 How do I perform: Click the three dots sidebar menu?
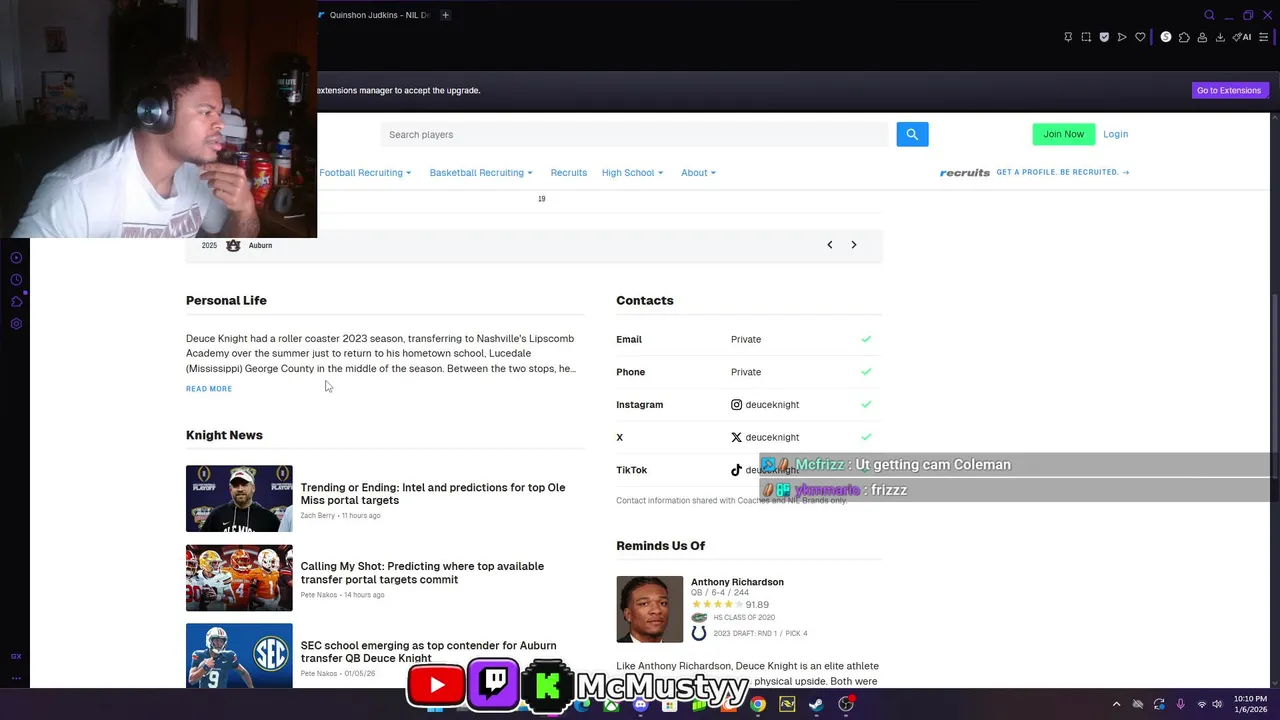pos(16,678)
